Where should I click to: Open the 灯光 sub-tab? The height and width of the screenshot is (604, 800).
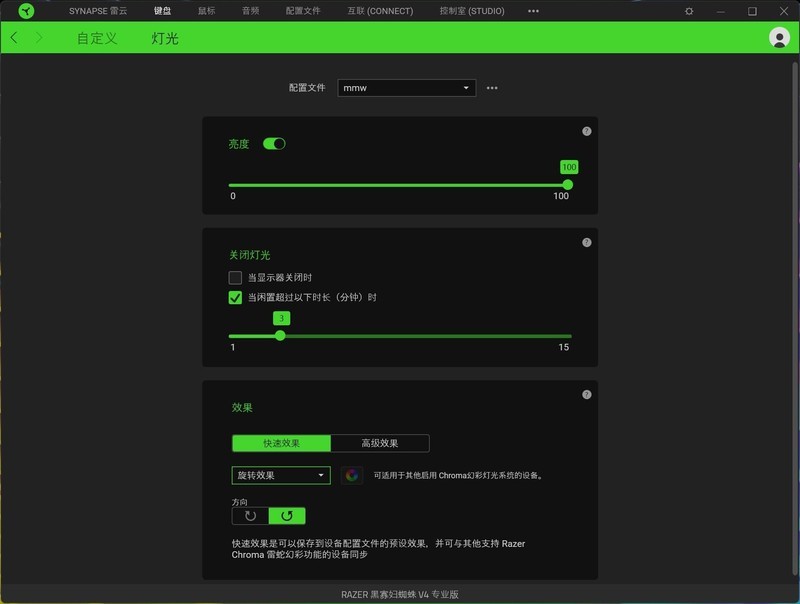click(165, 38)
